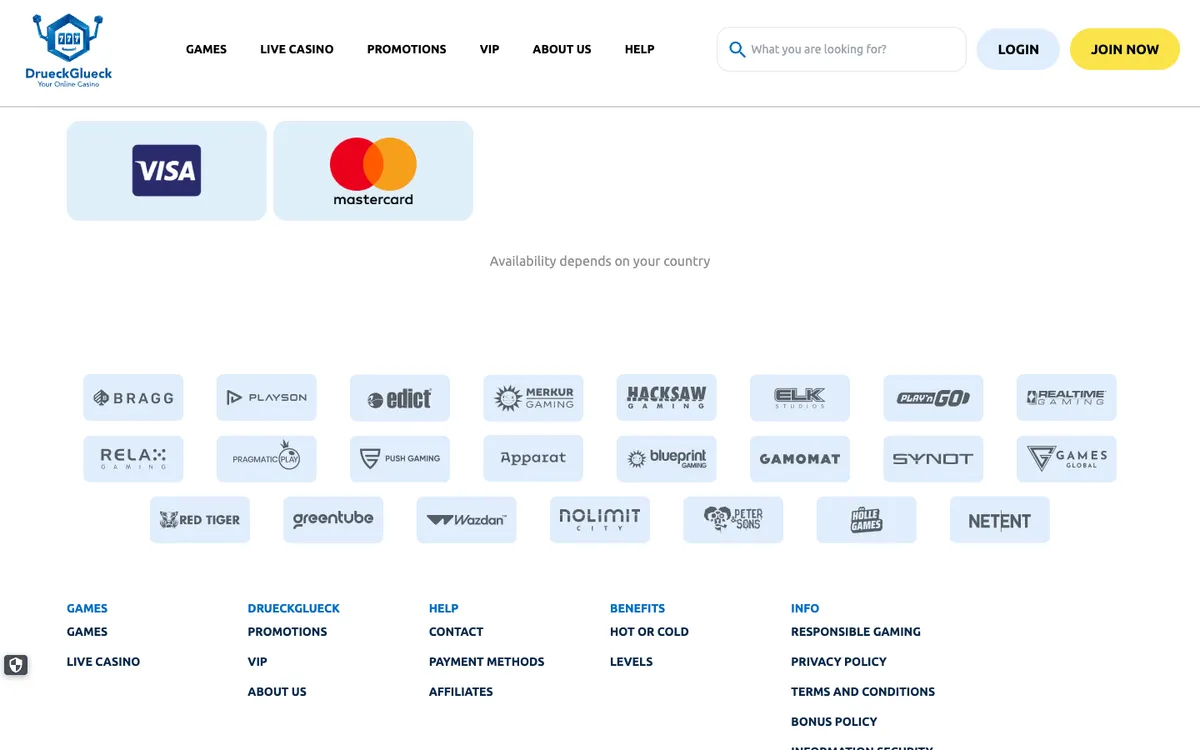
Task: Open footer RESPONSIBLE GAMING link
Action: click(856, 632)
